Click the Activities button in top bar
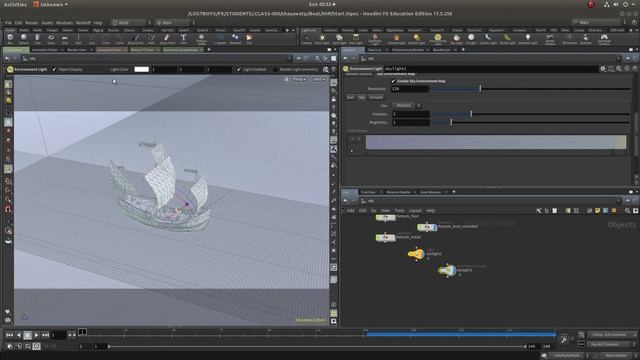This screenshot has height=360, width=640. (x=15, y=4)
